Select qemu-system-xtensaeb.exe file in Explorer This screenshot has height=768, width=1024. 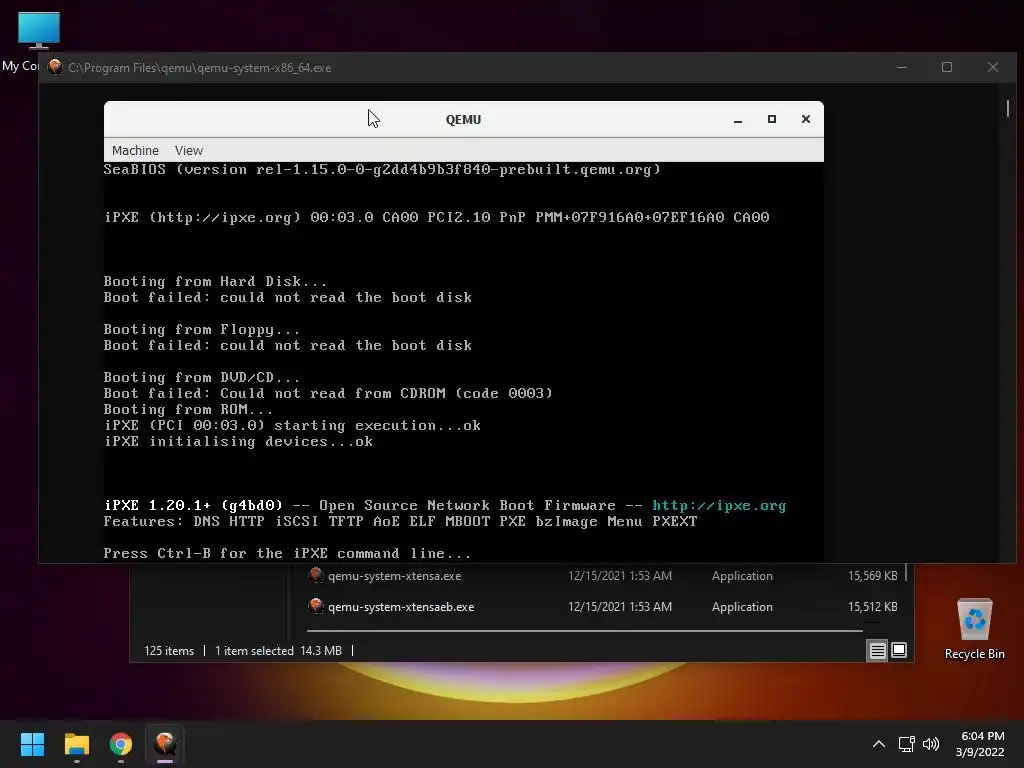601,607
